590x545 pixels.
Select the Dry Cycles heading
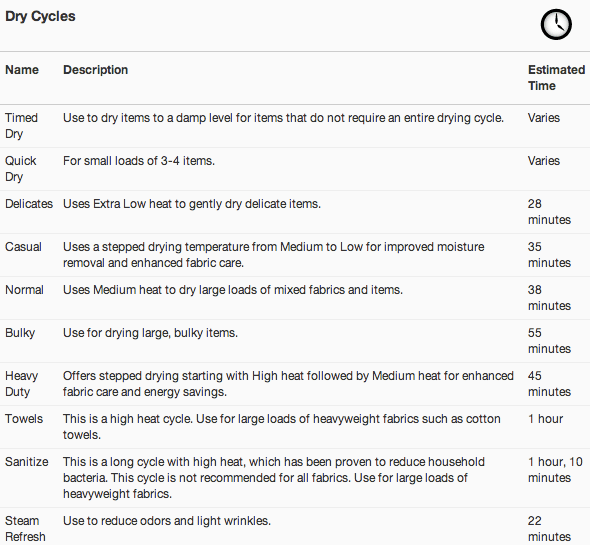click(40, 17)
